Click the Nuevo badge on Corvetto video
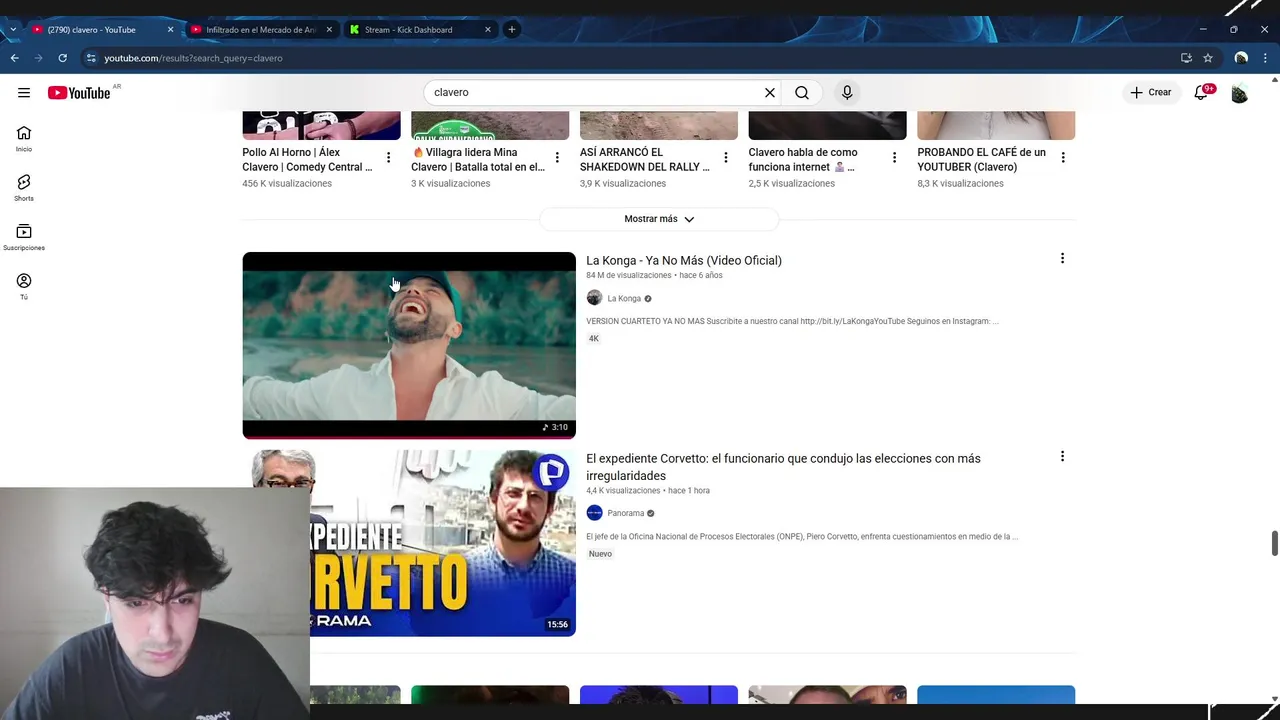 600,554
